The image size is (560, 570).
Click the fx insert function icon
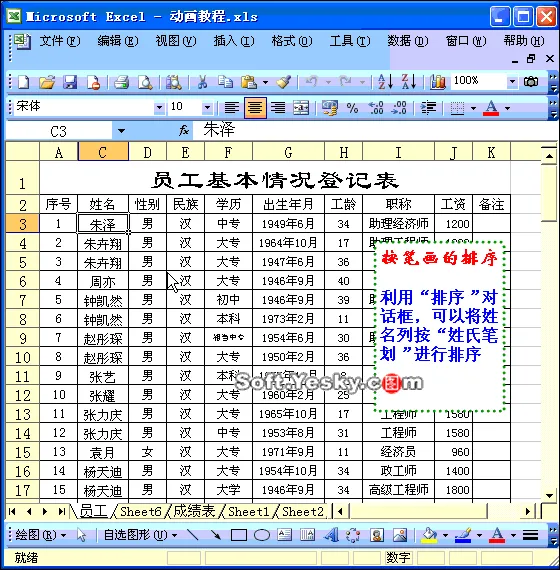tap(184, 130)
